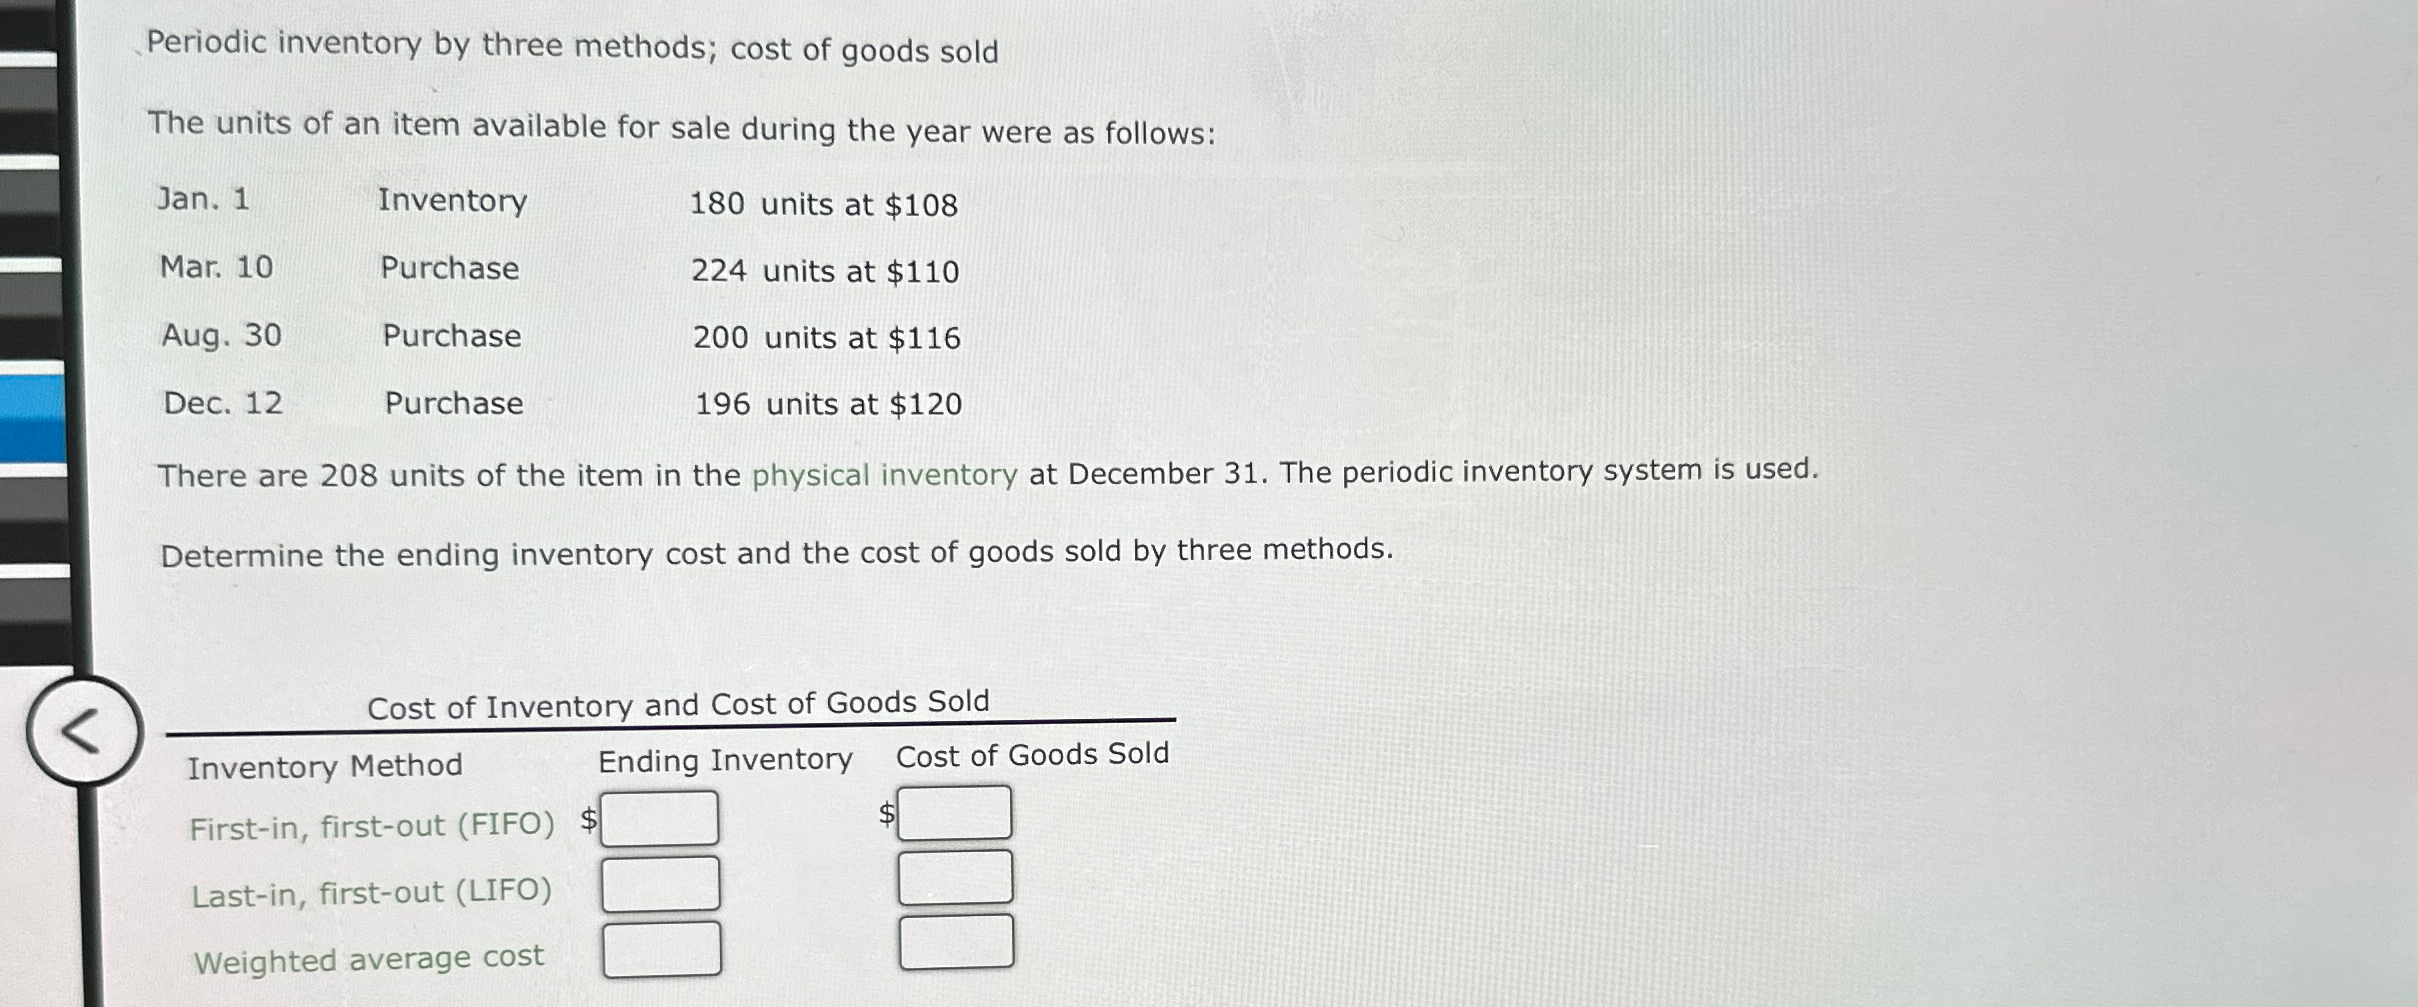Screen dimensions: 2418x1007
Task: Click the Cost of Goods Sold column header
Action: [1033, 755]
